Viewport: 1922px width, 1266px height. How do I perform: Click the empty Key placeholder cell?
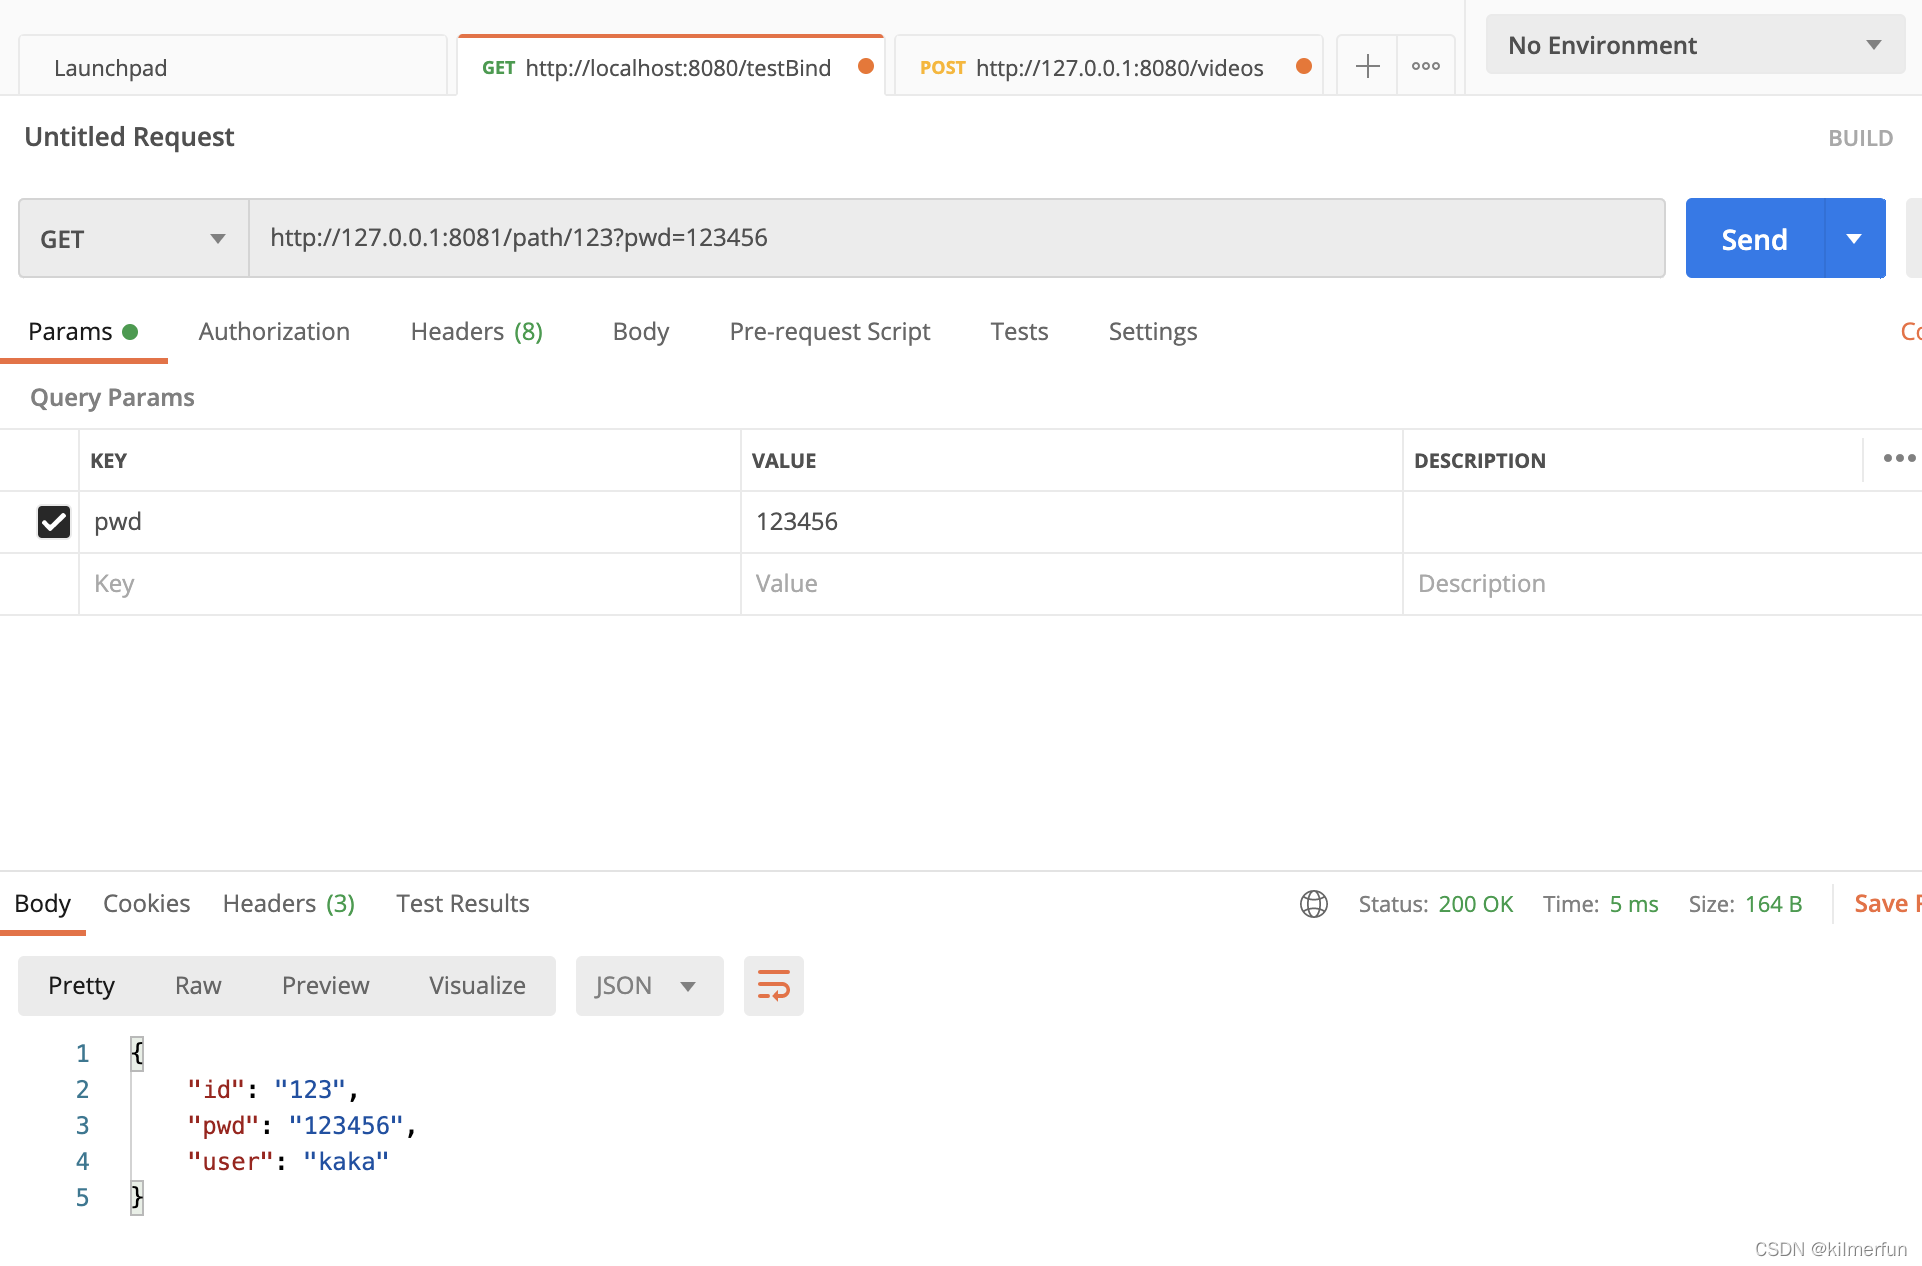pyautogui.click(x=410, y=584)
